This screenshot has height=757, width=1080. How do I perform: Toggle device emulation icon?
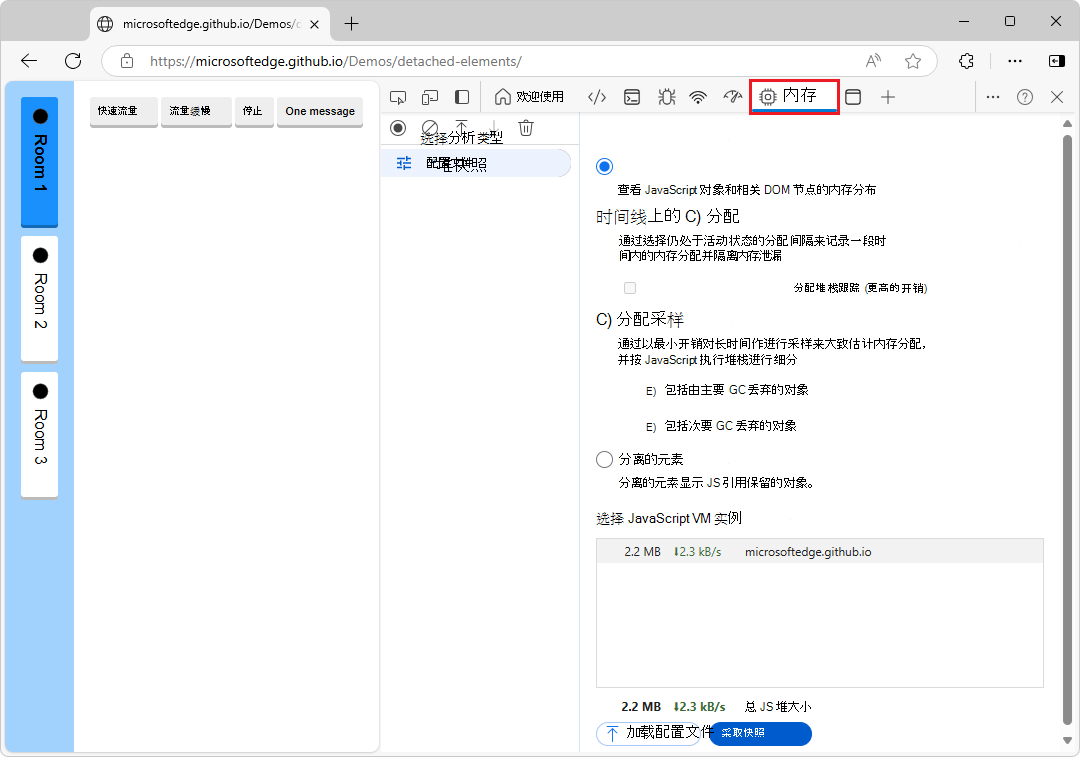[430, 97]
